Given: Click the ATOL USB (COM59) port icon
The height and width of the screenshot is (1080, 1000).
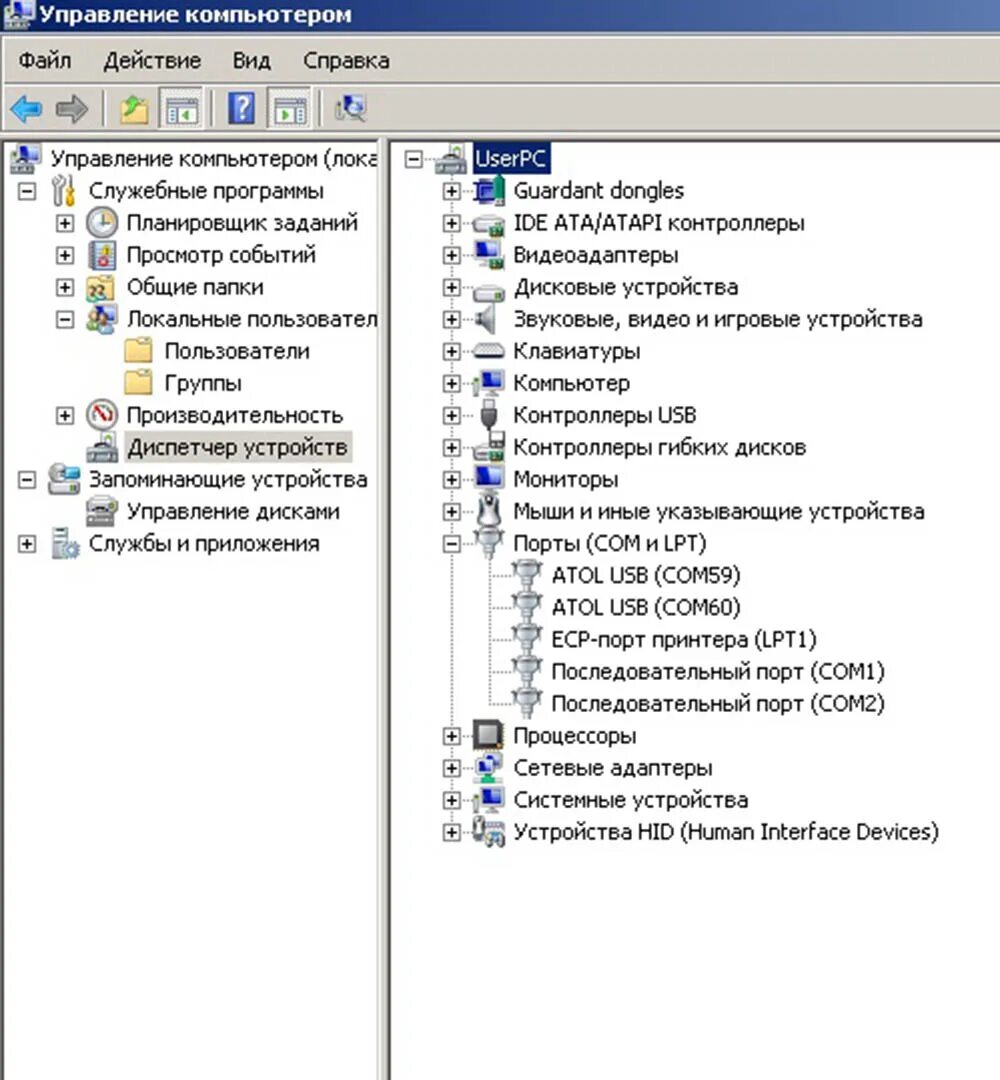Looking at the screenshot, I should pos(526,575).
